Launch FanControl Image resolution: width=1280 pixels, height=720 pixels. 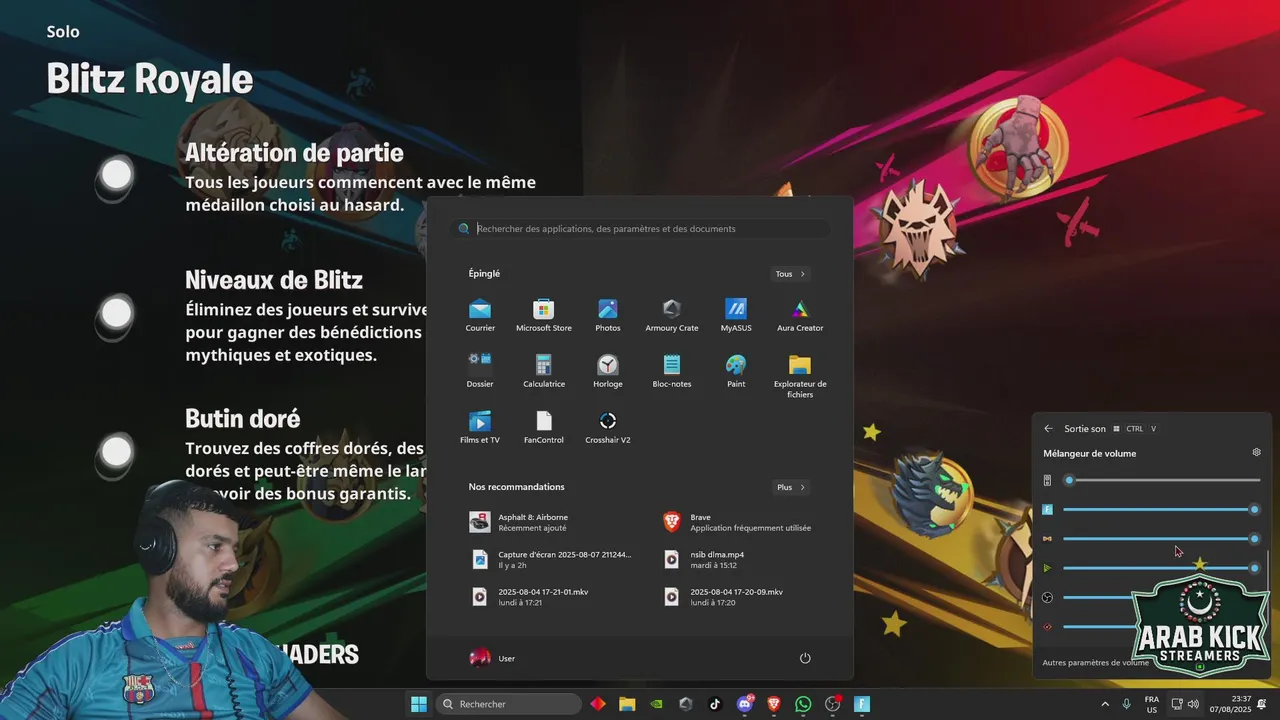(x=544, y=428)
